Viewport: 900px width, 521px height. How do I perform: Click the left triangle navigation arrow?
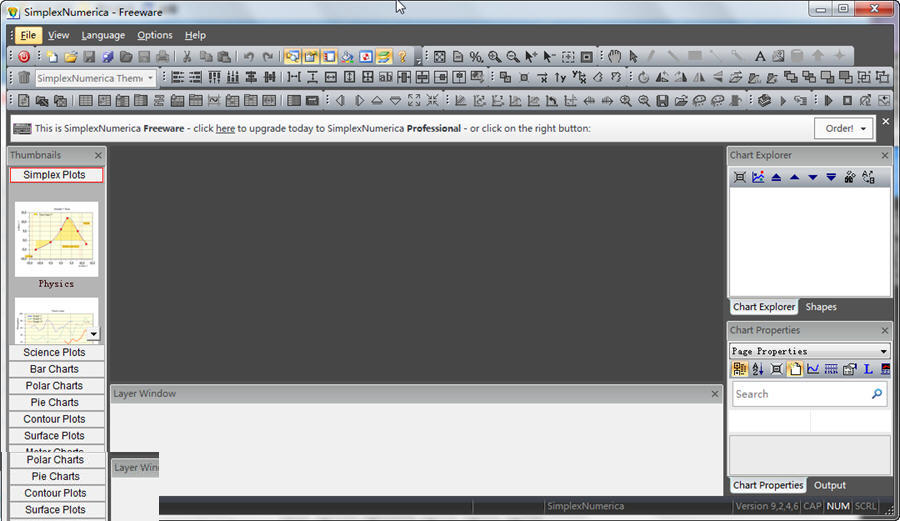pos(340,100)
